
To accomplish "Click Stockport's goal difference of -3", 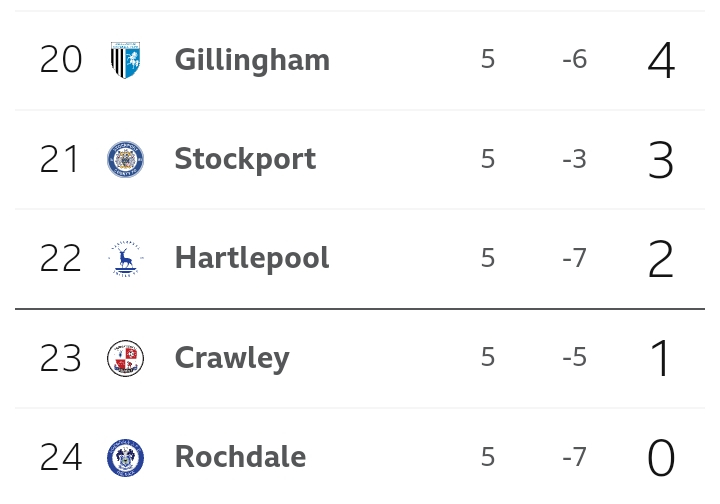I will (x=574, y=159).
